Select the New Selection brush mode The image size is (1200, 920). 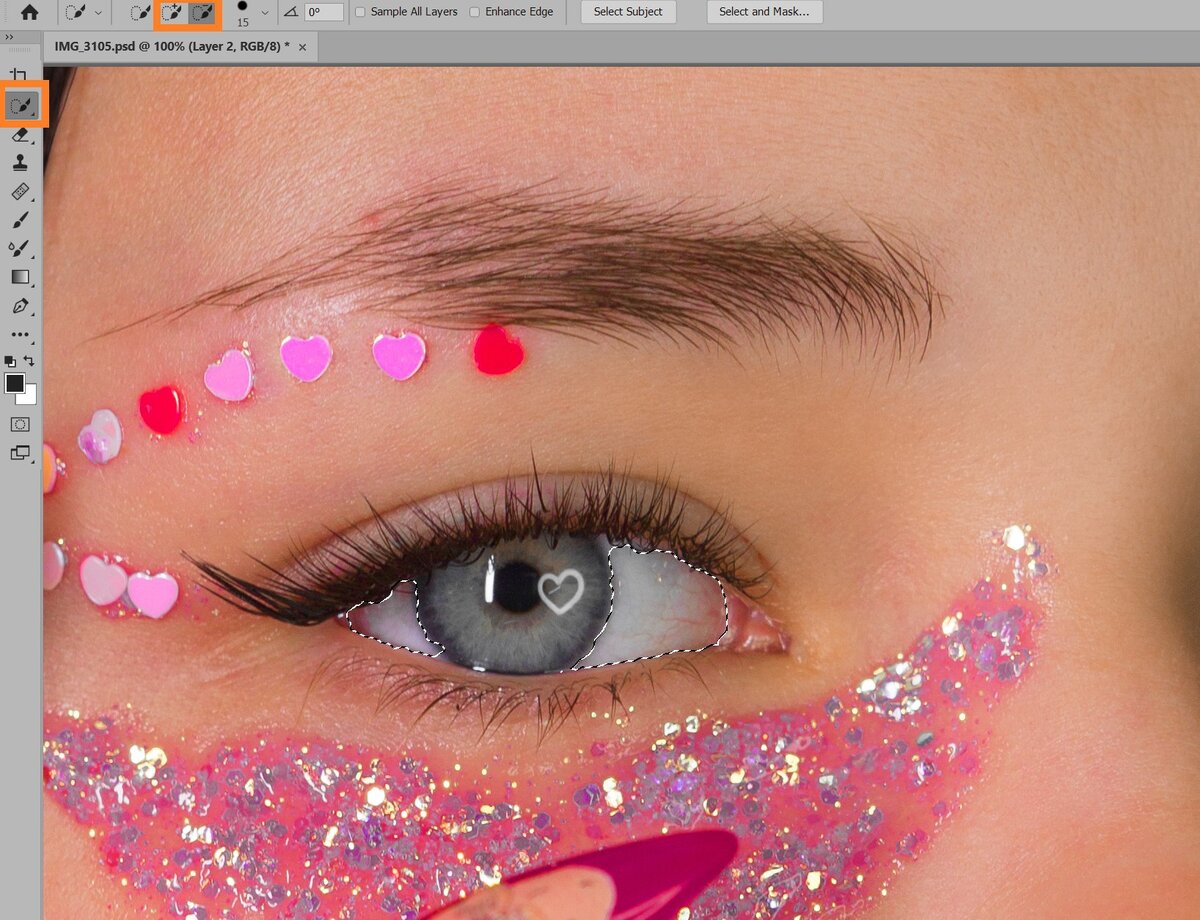click(x=142, y=13)
